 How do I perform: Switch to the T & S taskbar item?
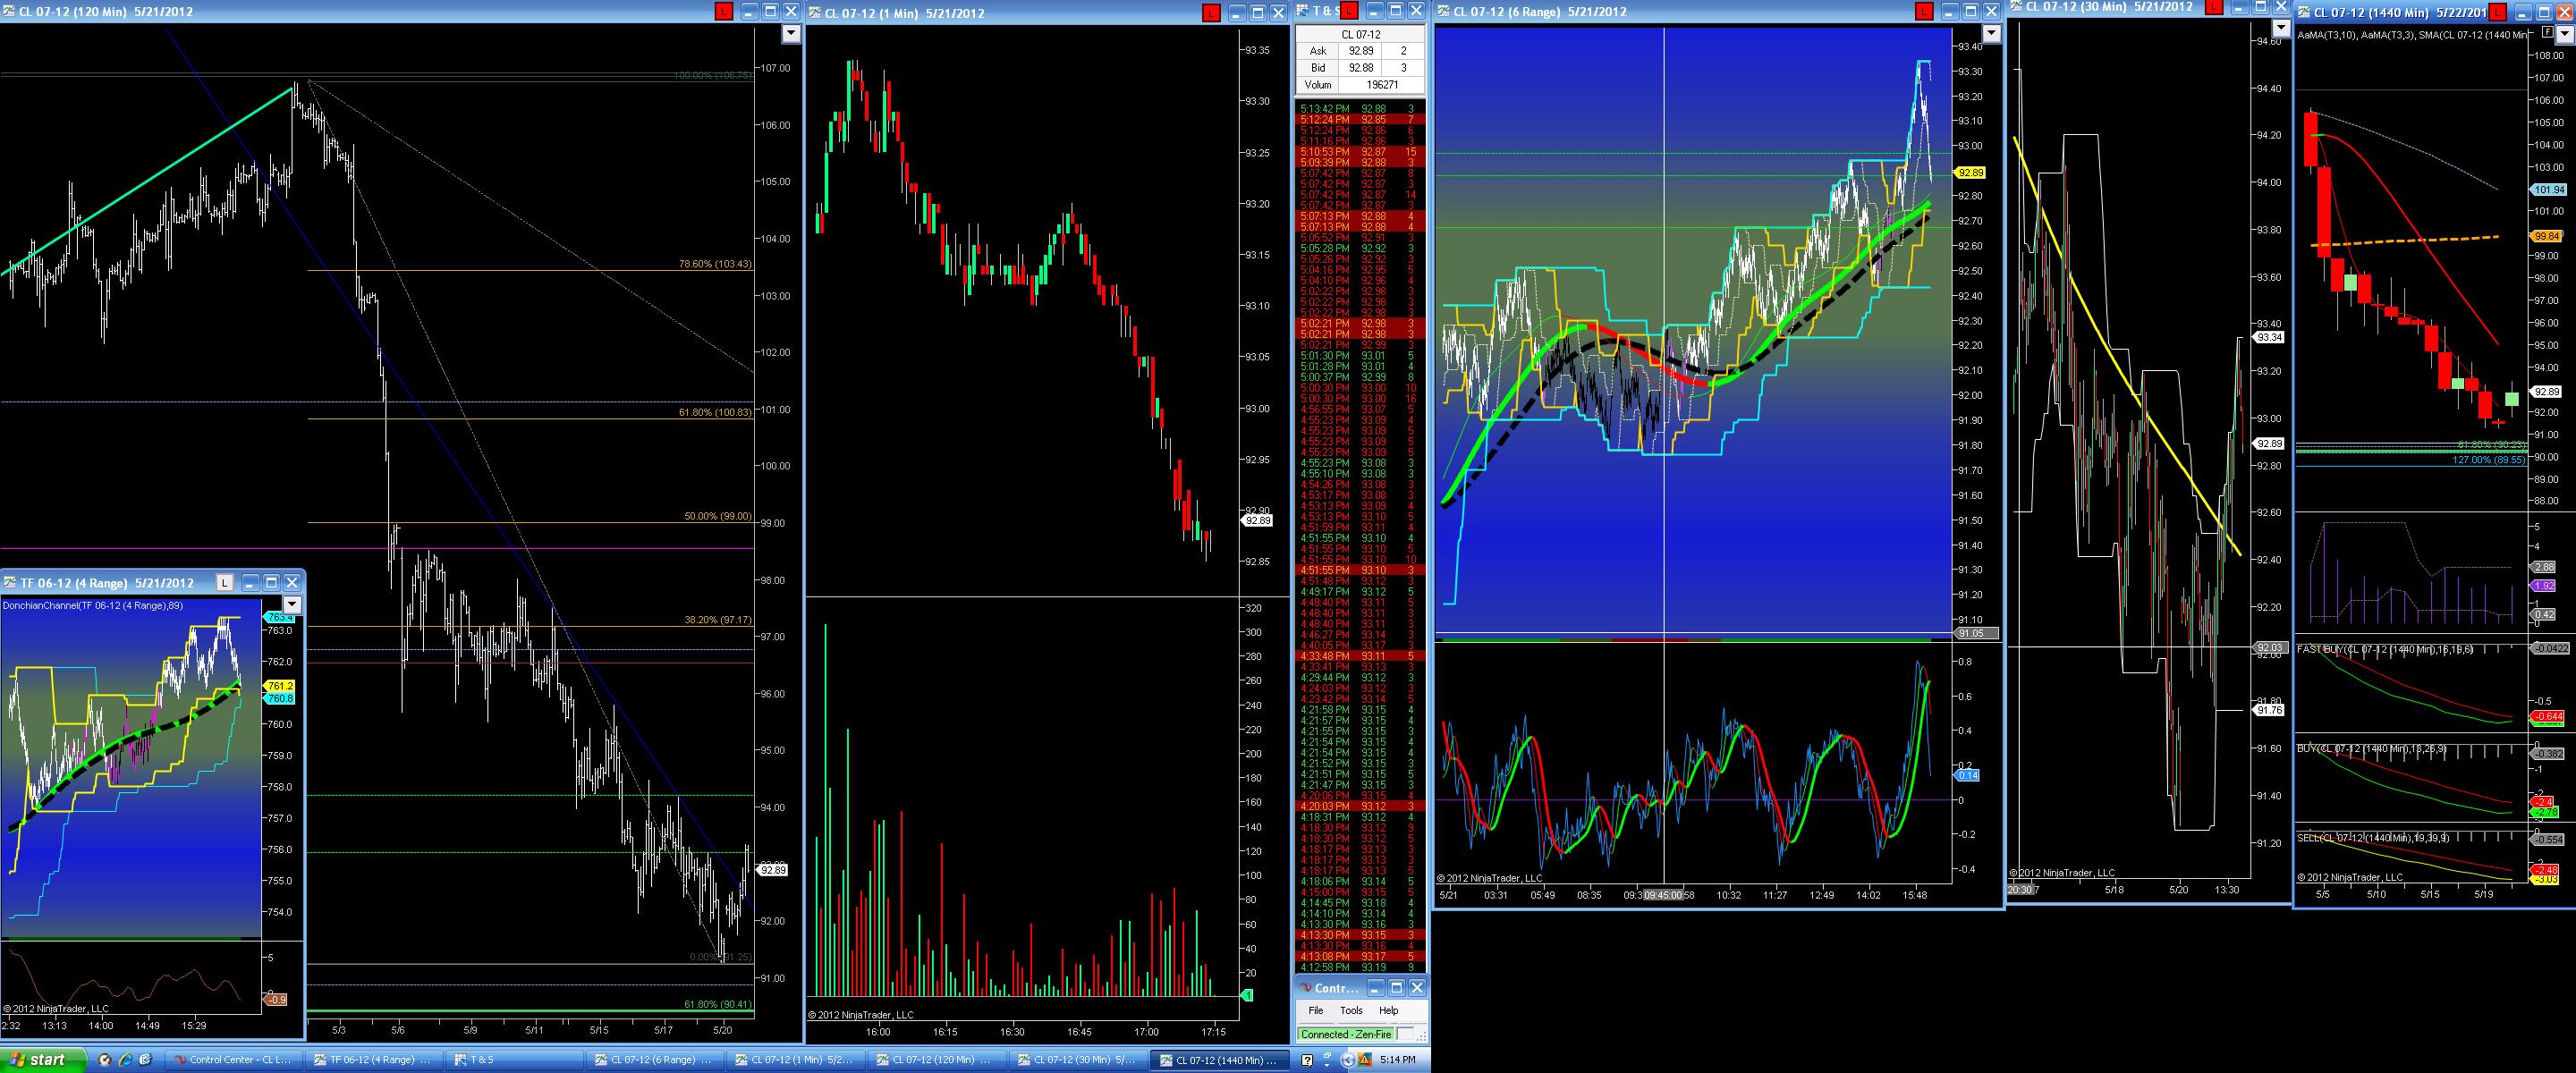(x=514, y=1060)
